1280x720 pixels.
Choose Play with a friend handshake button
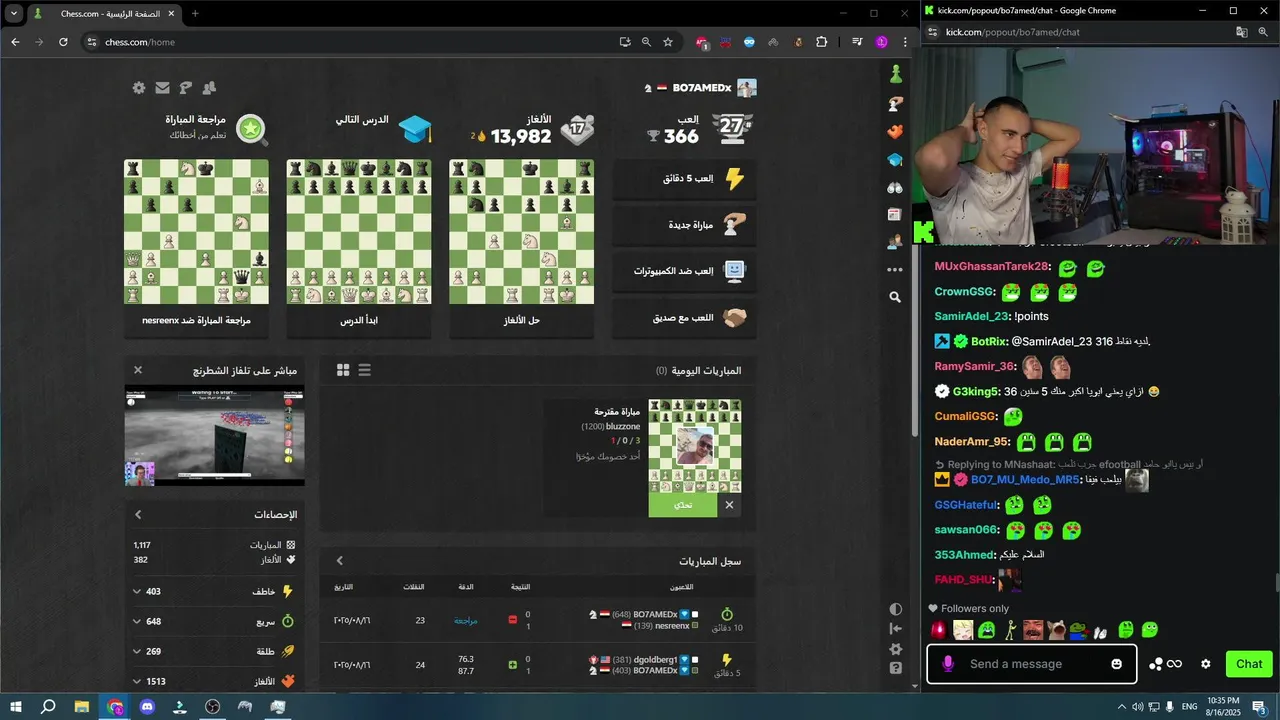(x=684, y=318)
